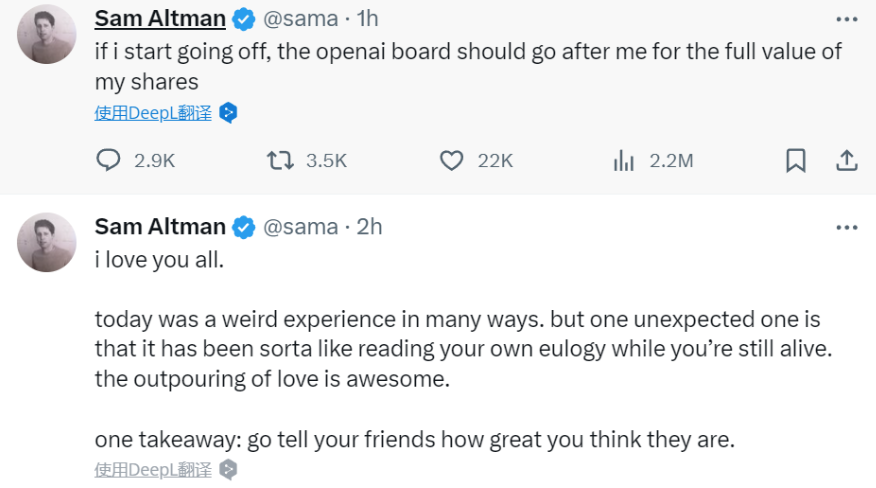Open the 2h timestamp permalink

pyautogui.click(x=369, y=227)
